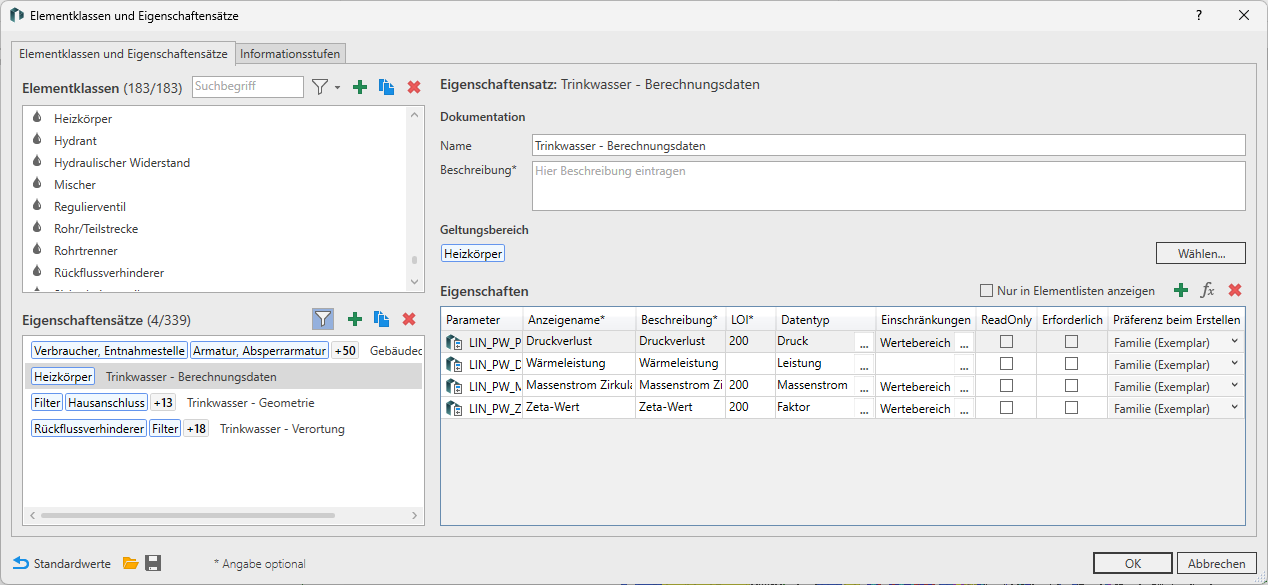Switch to Informationsstufen tab
The image size is (1268, 585).
[x=290, y=54]
